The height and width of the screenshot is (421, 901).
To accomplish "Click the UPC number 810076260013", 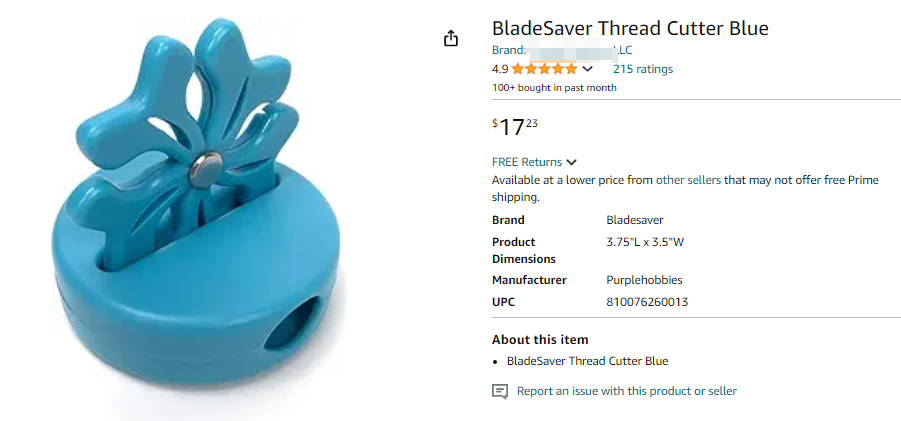I will (647, 302).
